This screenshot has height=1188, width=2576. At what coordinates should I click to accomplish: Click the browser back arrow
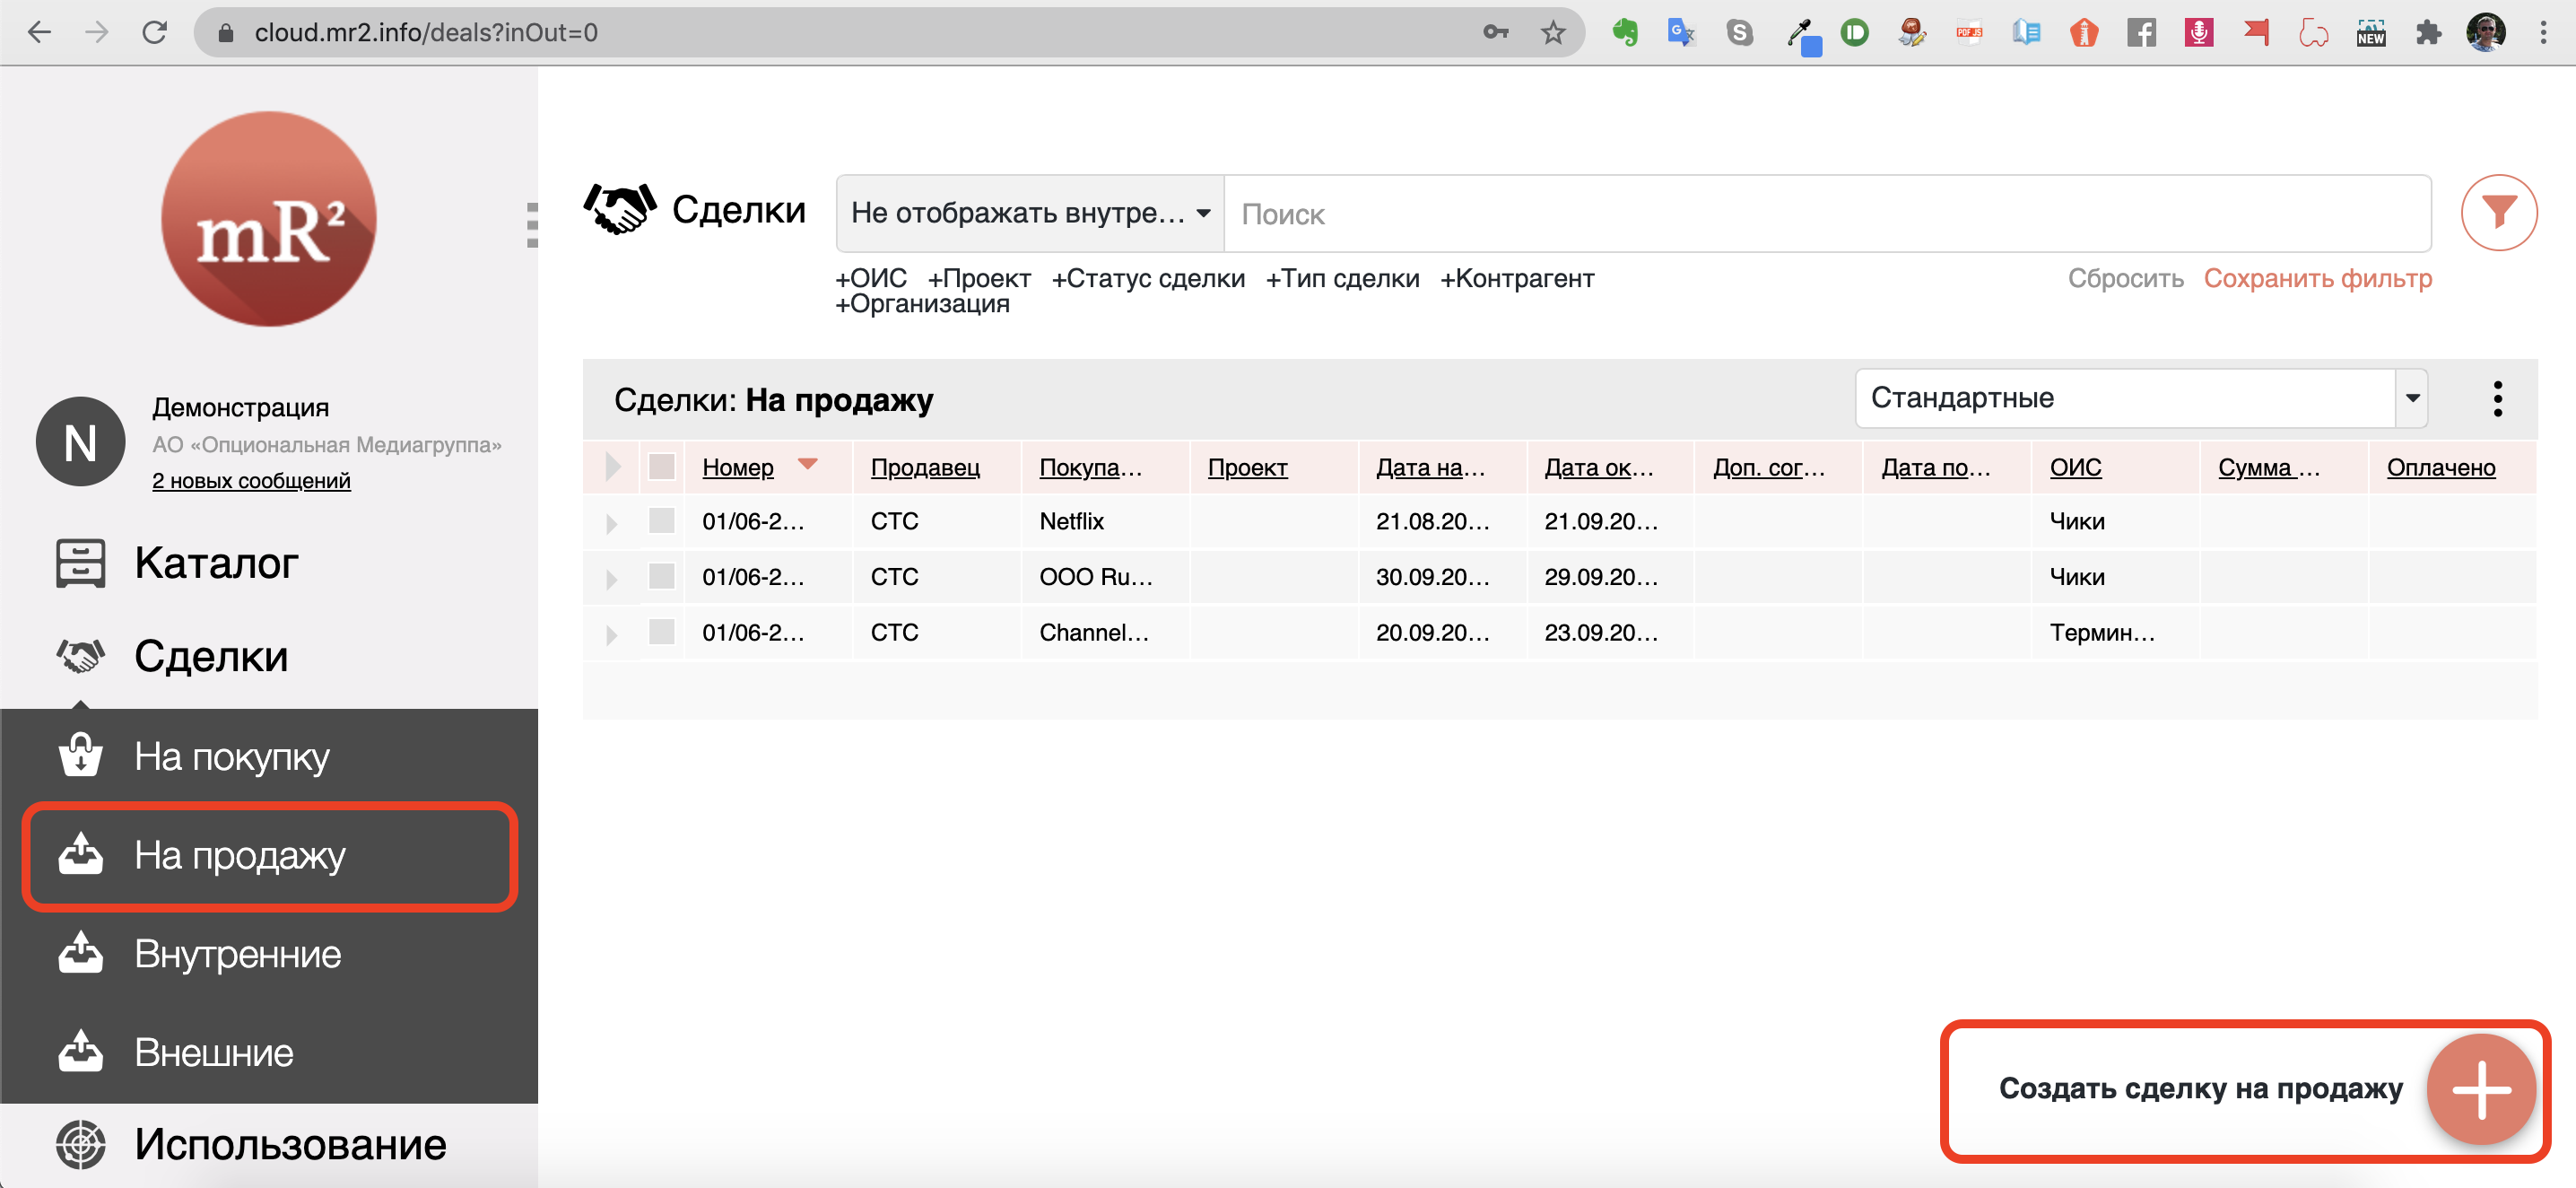(x=39, y=32)
